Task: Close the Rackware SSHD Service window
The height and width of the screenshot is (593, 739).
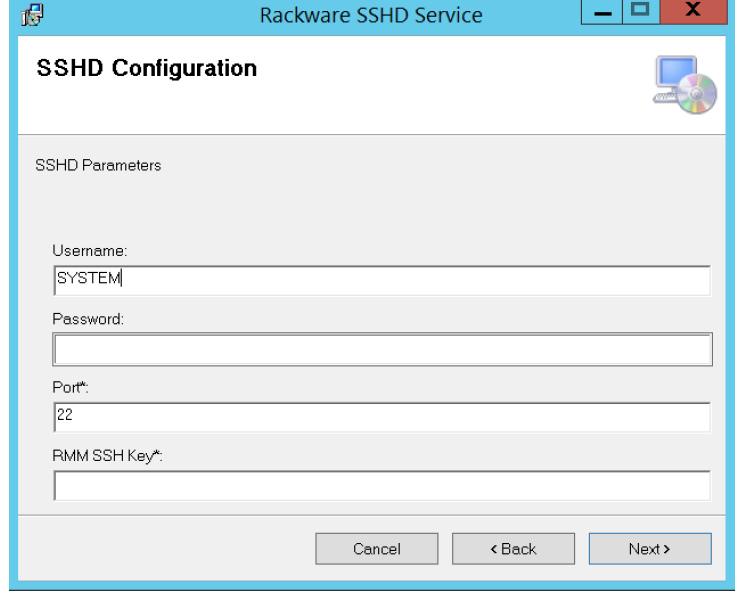Action: coord(693,12)
